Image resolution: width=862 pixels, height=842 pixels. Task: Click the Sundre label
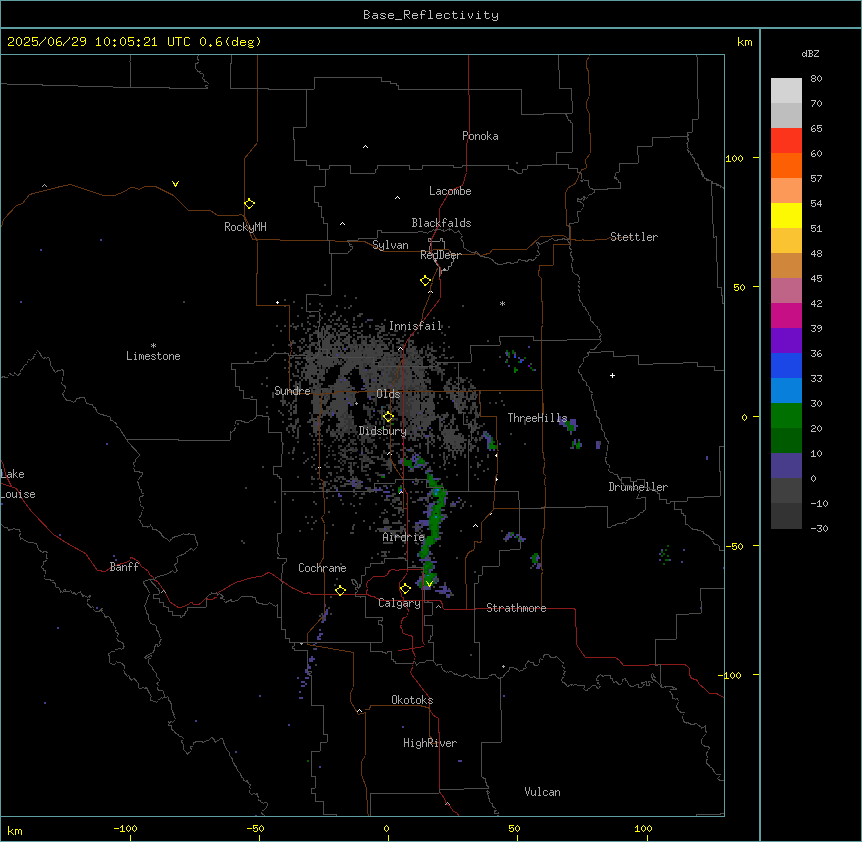(292, 391)
